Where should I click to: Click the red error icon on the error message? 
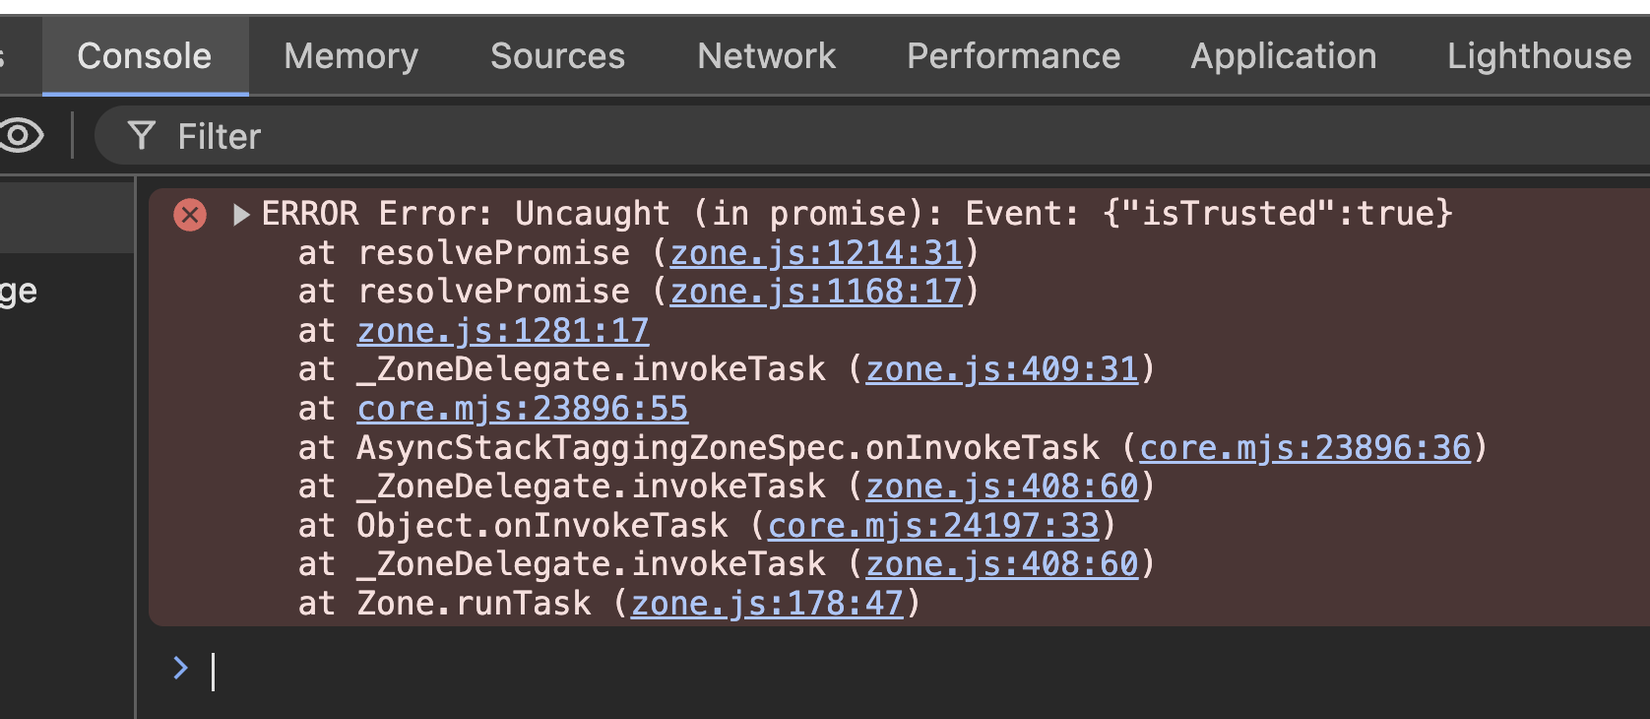point(190,214)
